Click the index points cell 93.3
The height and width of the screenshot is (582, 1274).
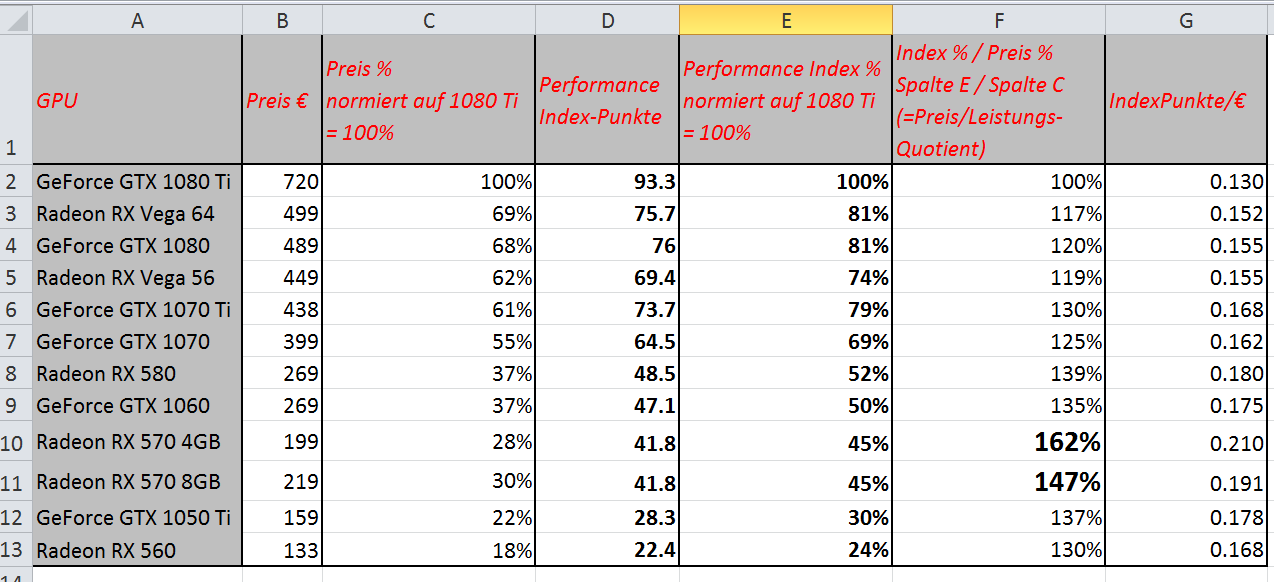click(607, 182)
